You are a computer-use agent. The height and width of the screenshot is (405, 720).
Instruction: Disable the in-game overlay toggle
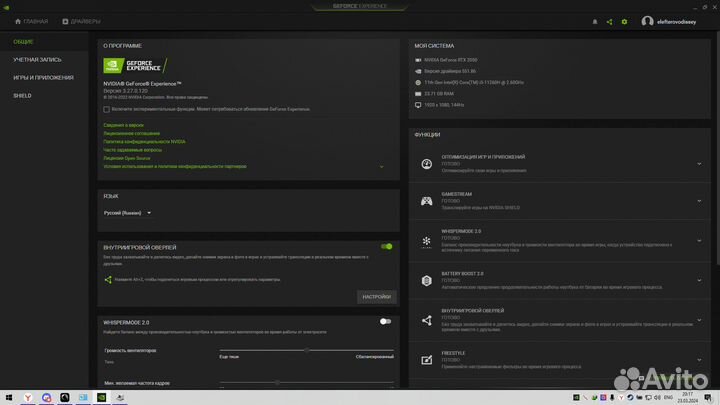(x=386, y=246)
